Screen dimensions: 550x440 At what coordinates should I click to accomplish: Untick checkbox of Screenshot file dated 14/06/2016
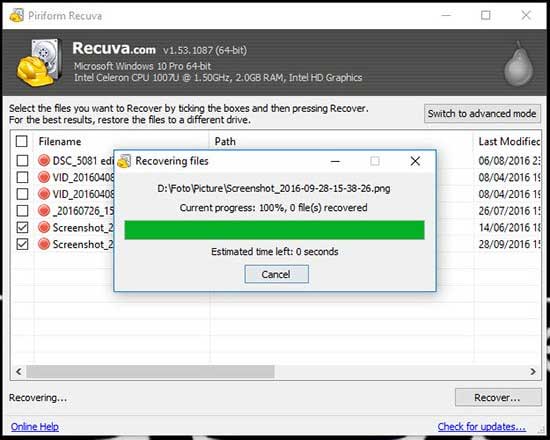22,227
